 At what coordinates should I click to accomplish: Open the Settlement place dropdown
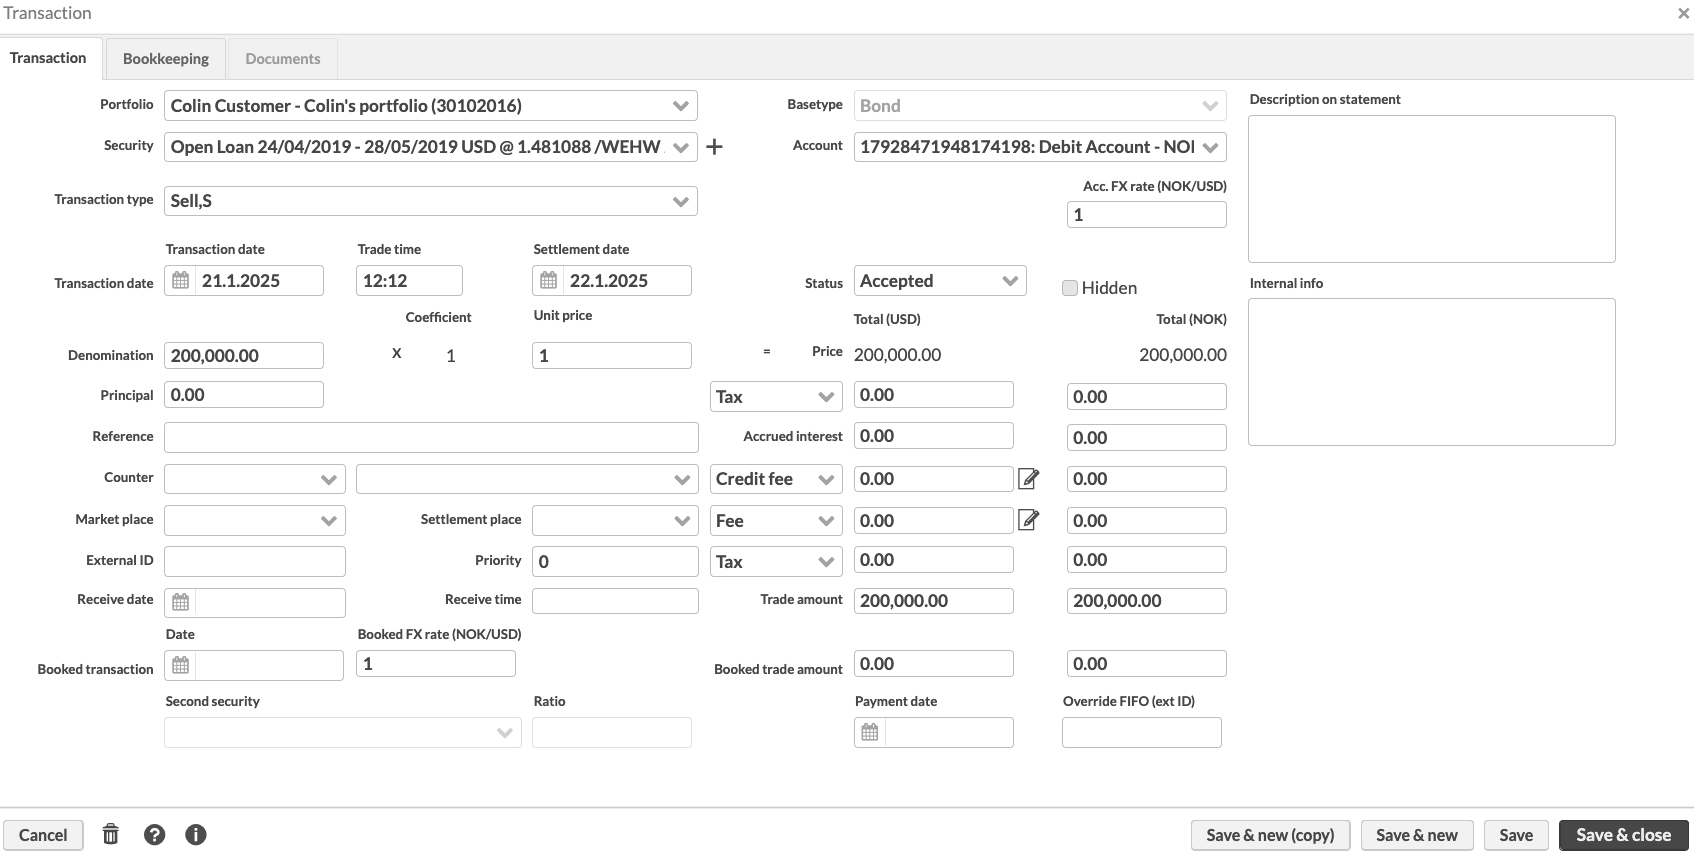[615, 521]
